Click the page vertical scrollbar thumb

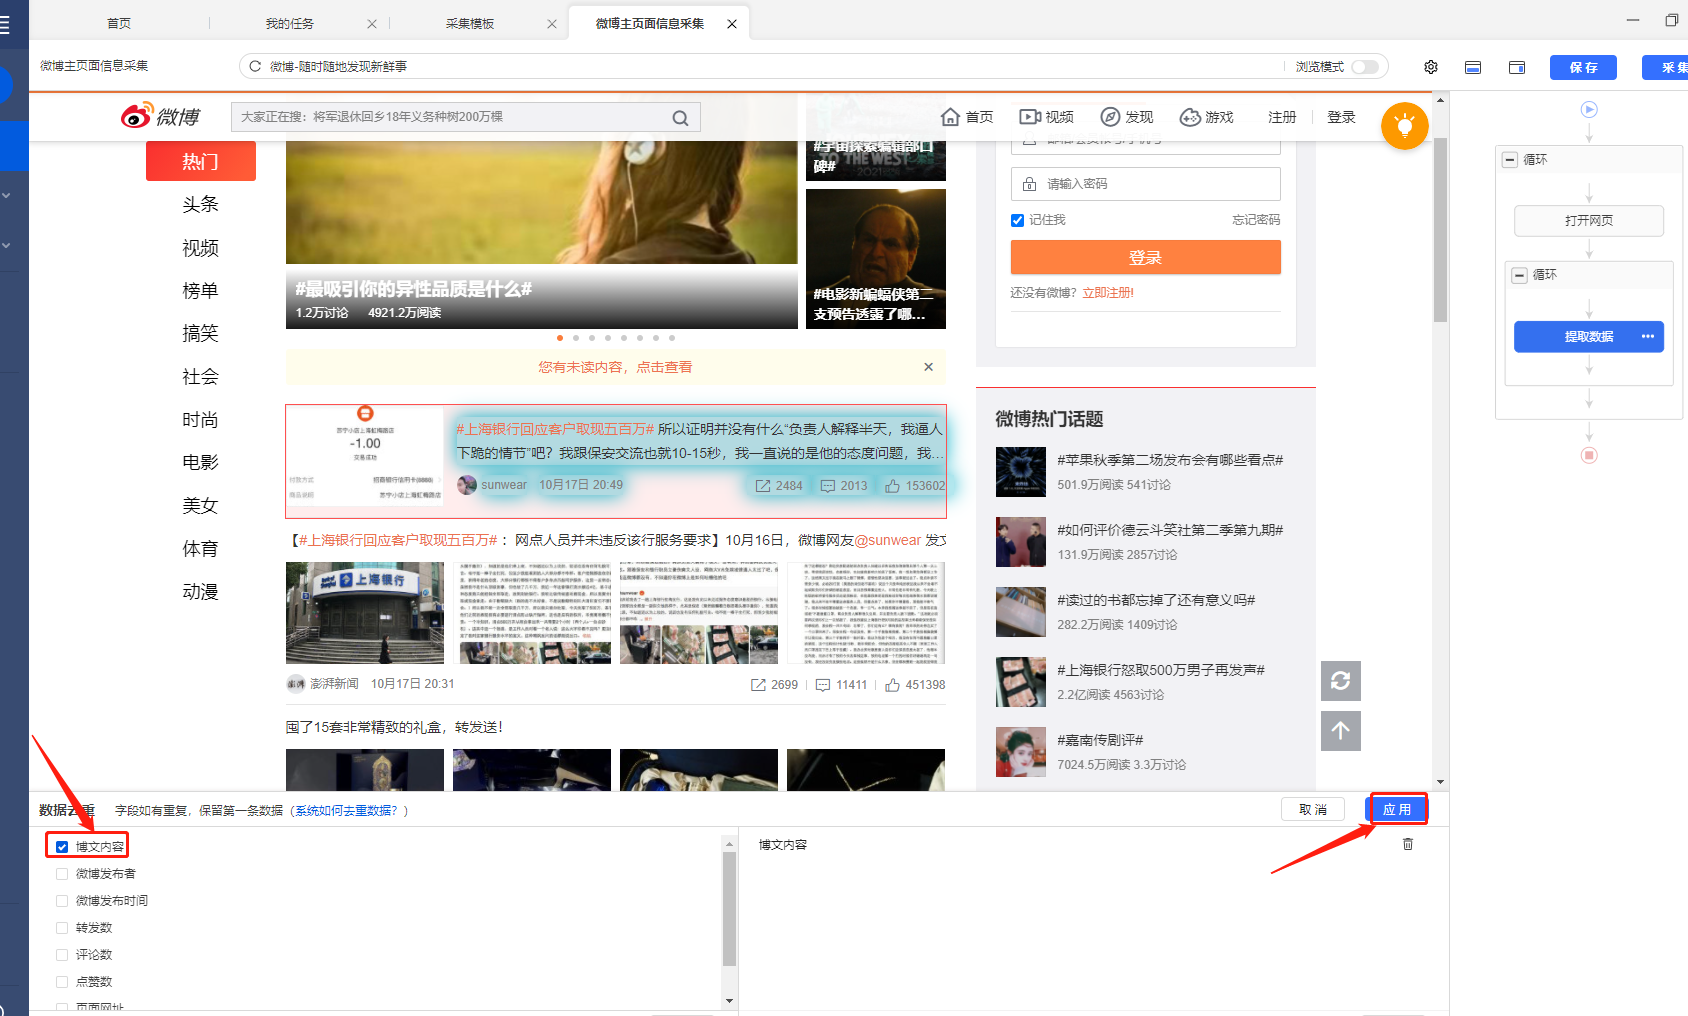[1440, 230]
